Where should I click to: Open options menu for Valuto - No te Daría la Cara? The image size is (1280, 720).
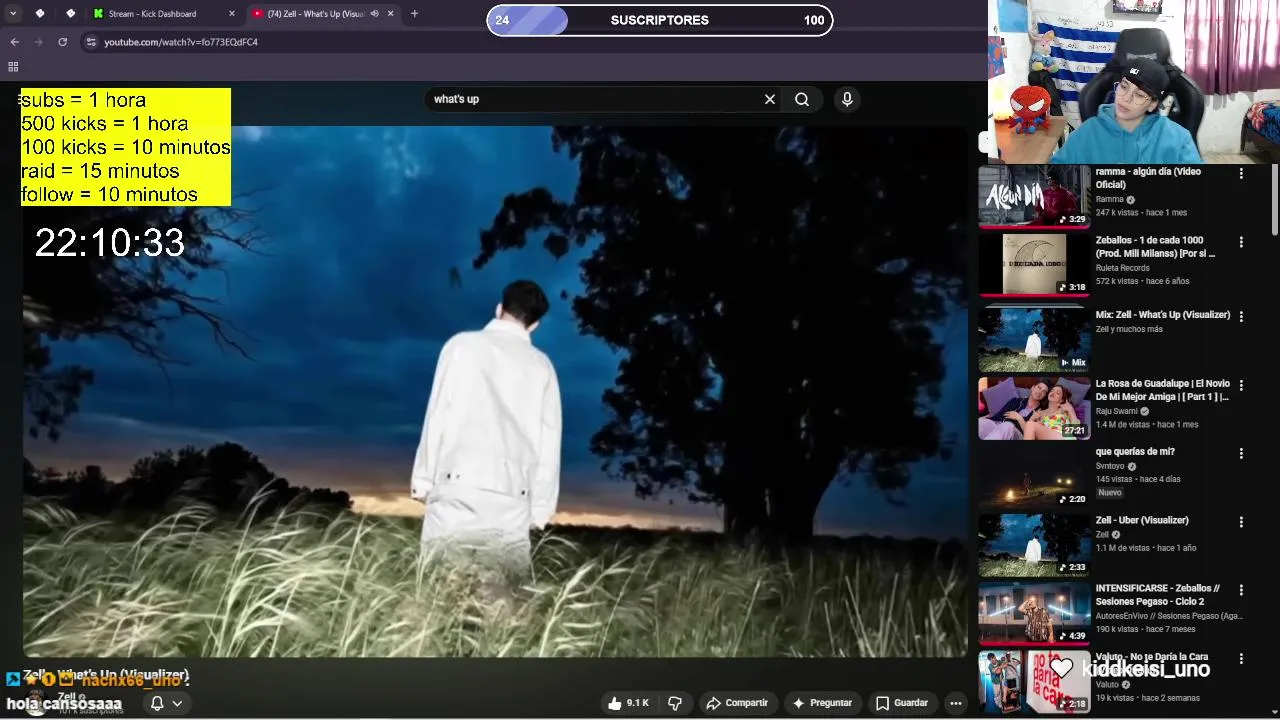pos(1241,659)
